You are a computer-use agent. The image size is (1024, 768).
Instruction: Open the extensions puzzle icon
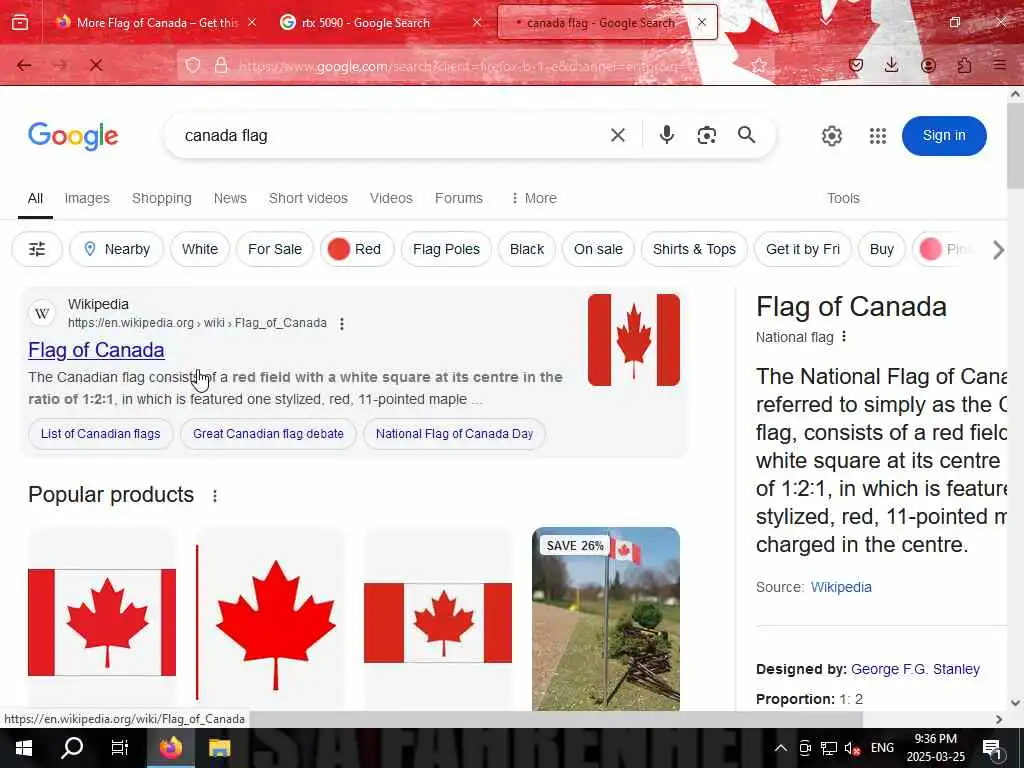click(x=964, y=65)
